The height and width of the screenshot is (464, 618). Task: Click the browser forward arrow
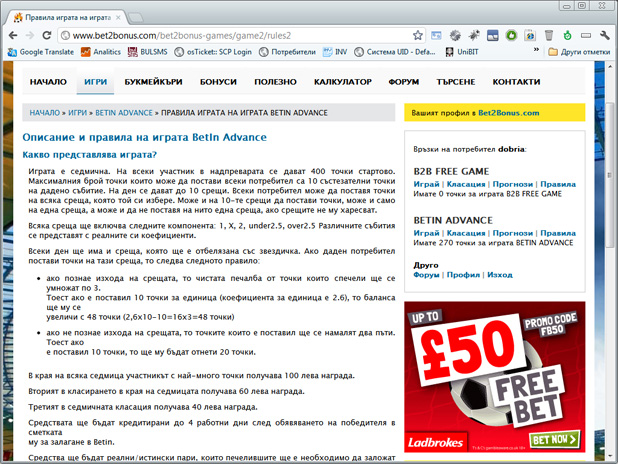tap(30, 35)
